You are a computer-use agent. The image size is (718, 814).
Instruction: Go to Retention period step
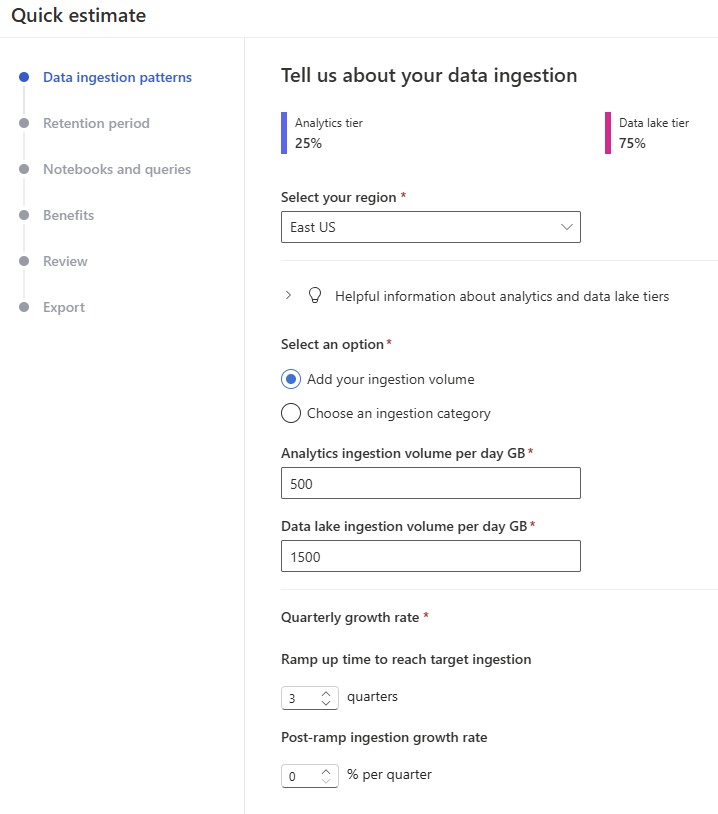click(96, 123)
